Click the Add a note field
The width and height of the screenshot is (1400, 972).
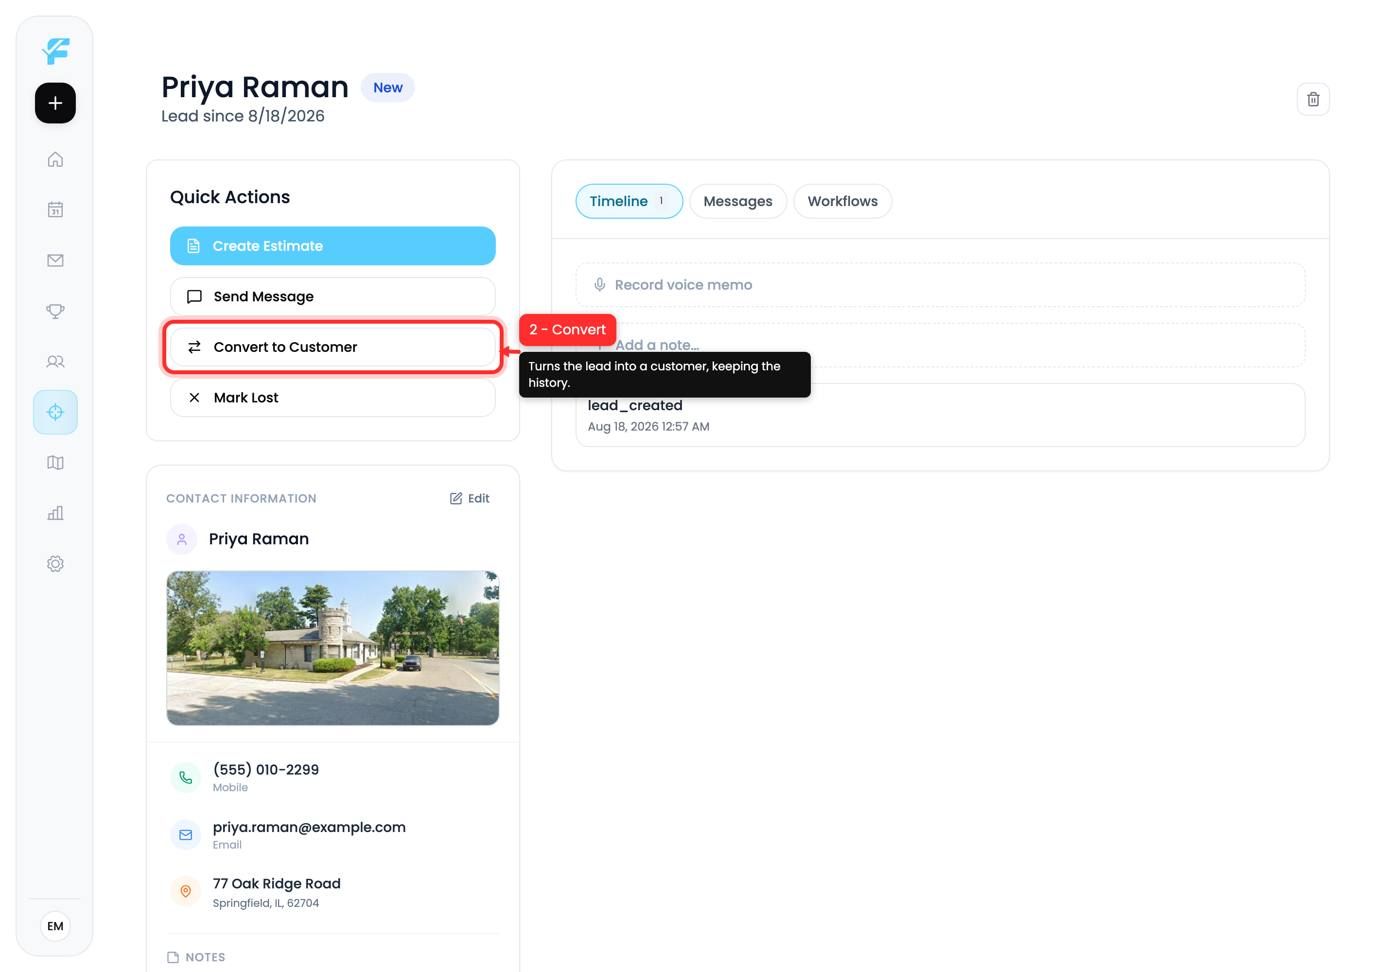940,345
